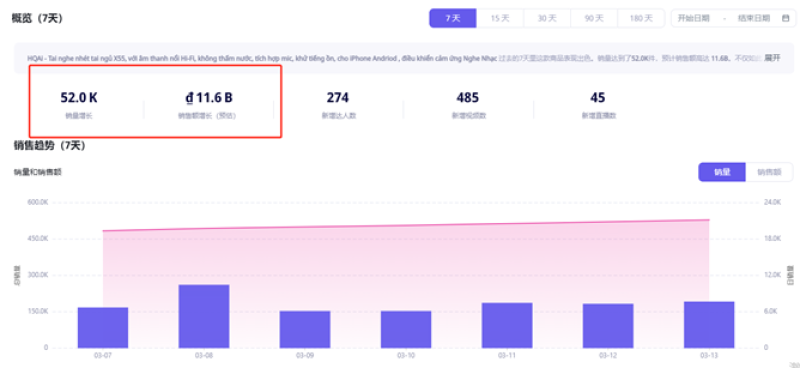This screenshot has width=800, height=368.
Task: Click the 新增视频数 label
Action: pos(469,116)
